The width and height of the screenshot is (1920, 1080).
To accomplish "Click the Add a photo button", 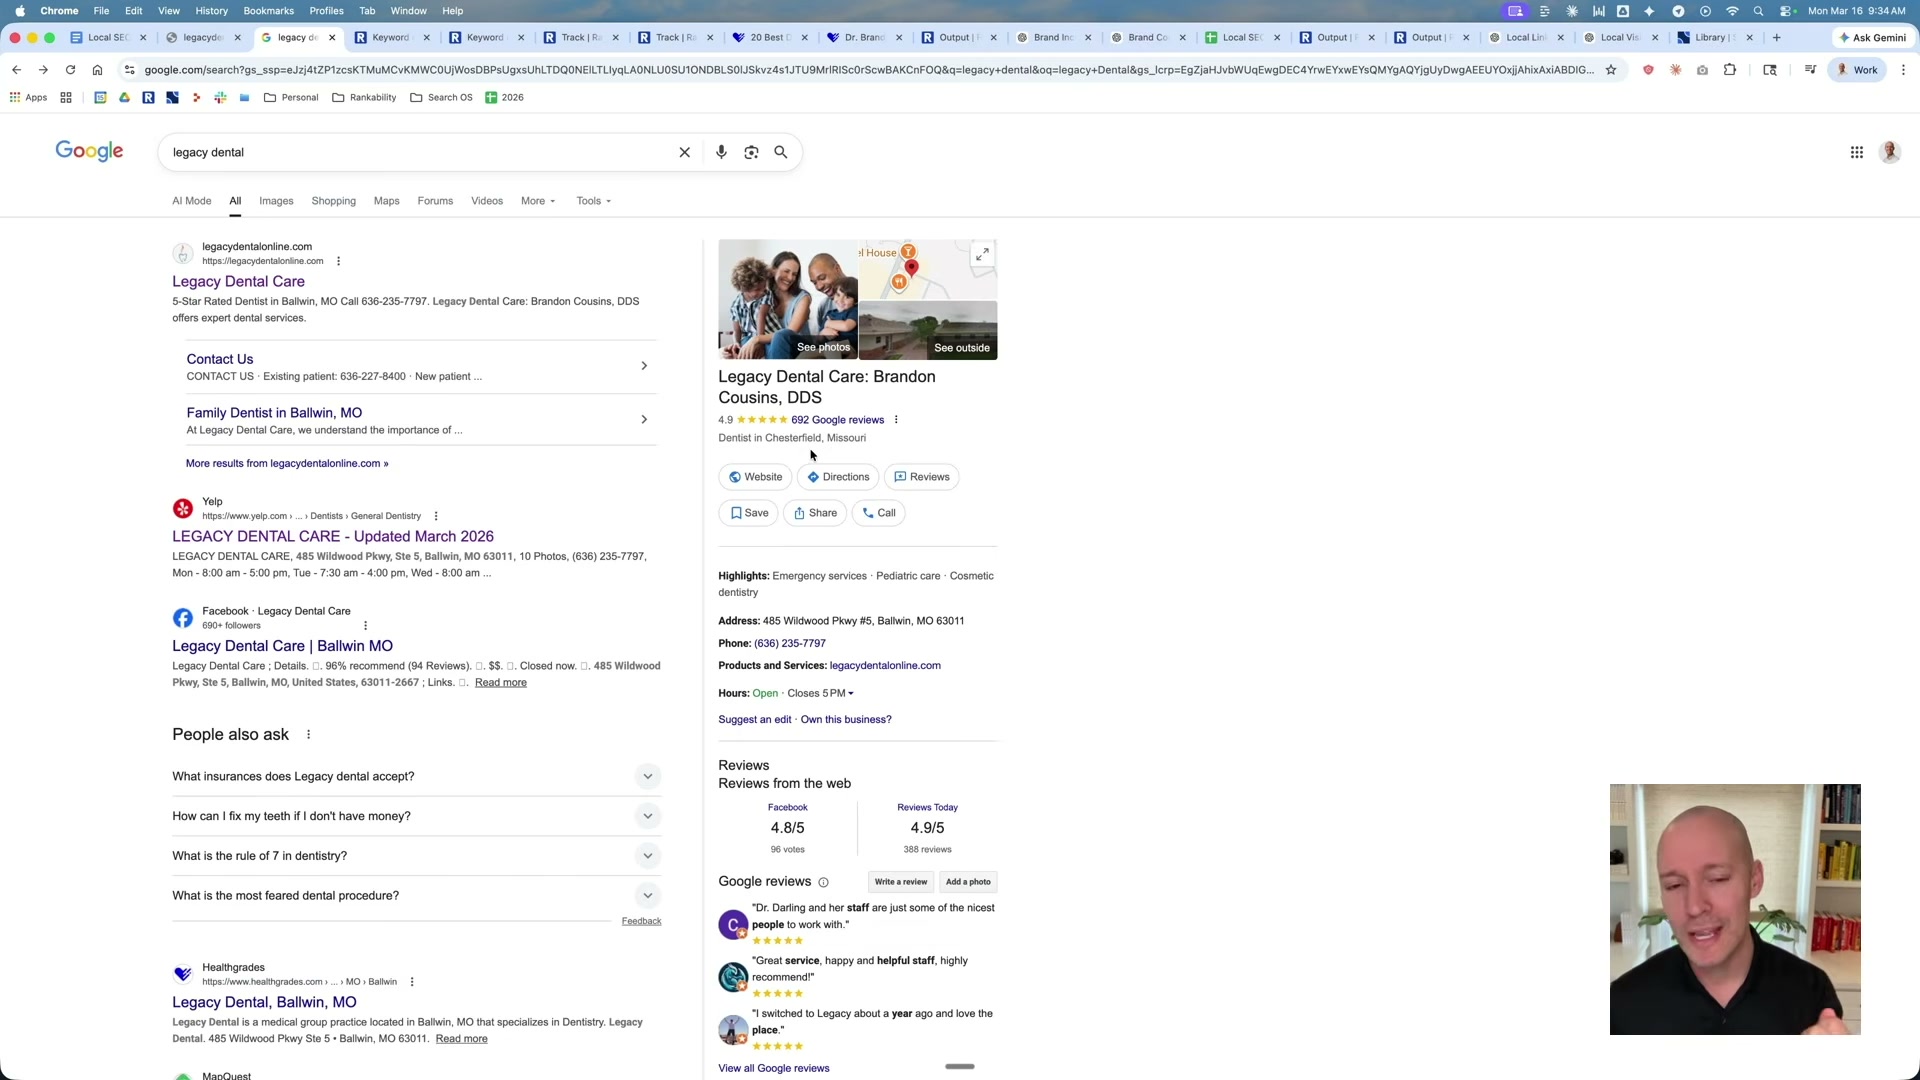I will click(x=968, y=882).
